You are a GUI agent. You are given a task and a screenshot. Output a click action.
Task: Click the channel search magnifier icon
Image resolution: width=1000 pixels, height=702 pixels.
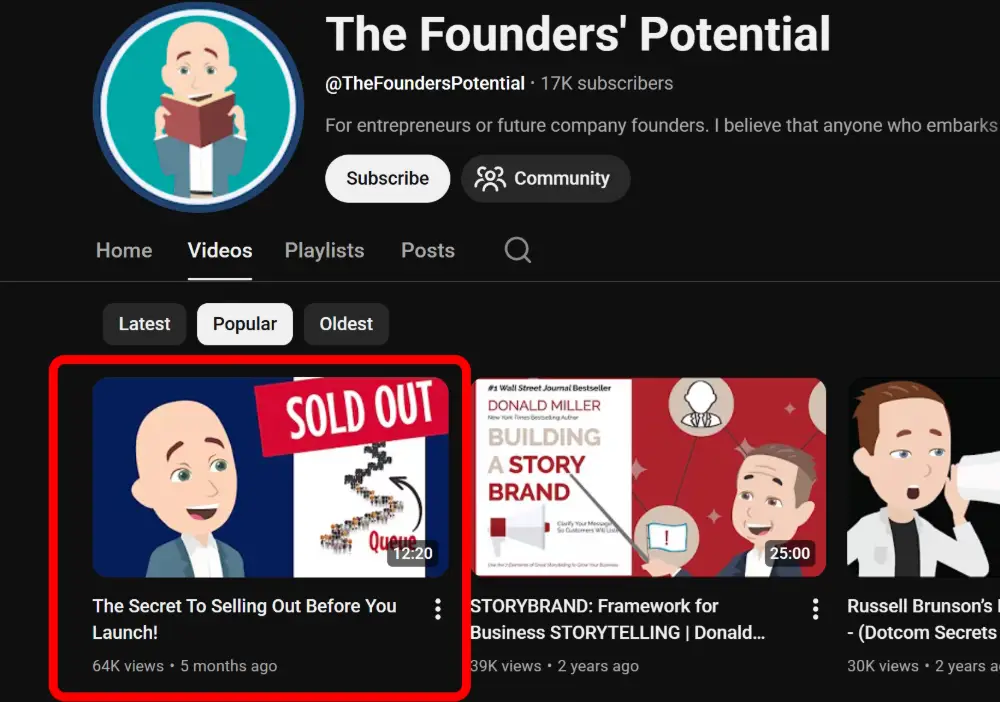tap(517, 250)
